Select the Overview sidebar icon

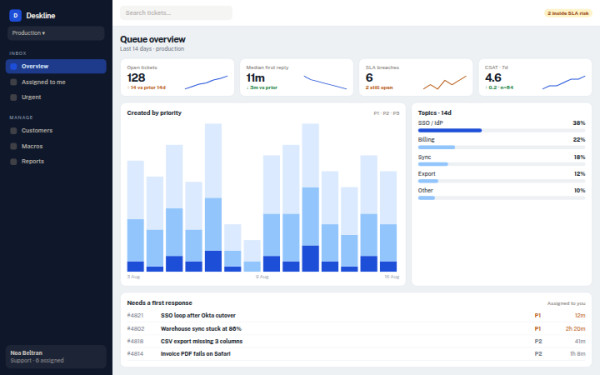tap(13, 66)
